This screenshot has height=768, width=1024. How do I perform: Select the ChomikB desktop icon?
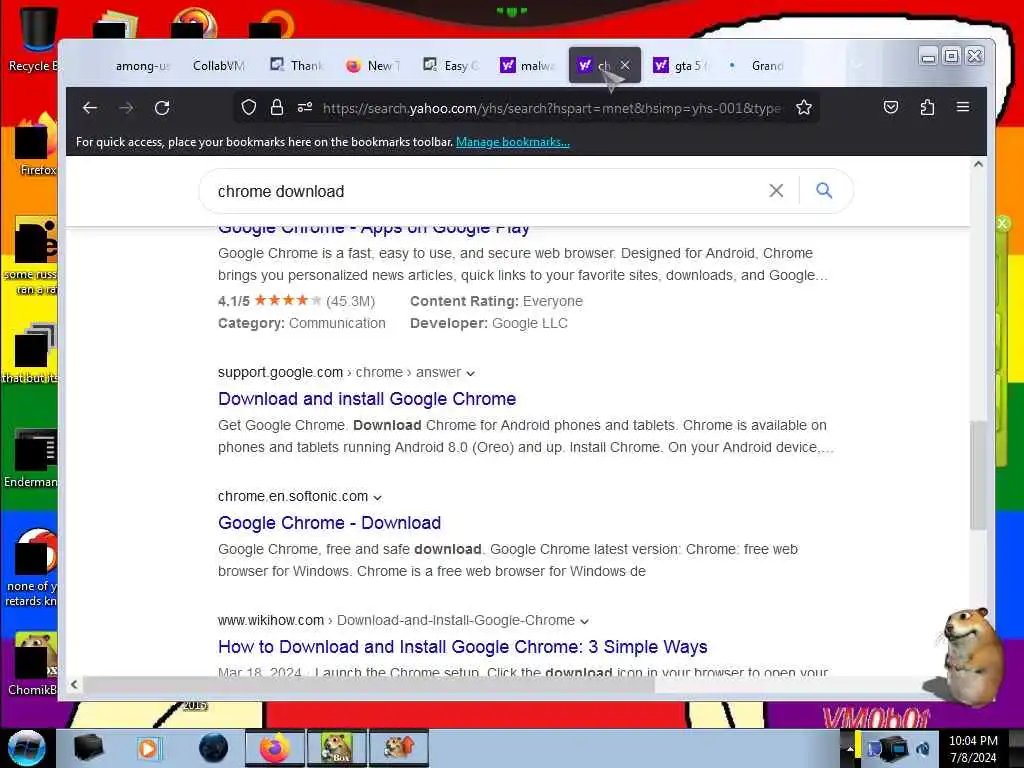coord(33,665)
